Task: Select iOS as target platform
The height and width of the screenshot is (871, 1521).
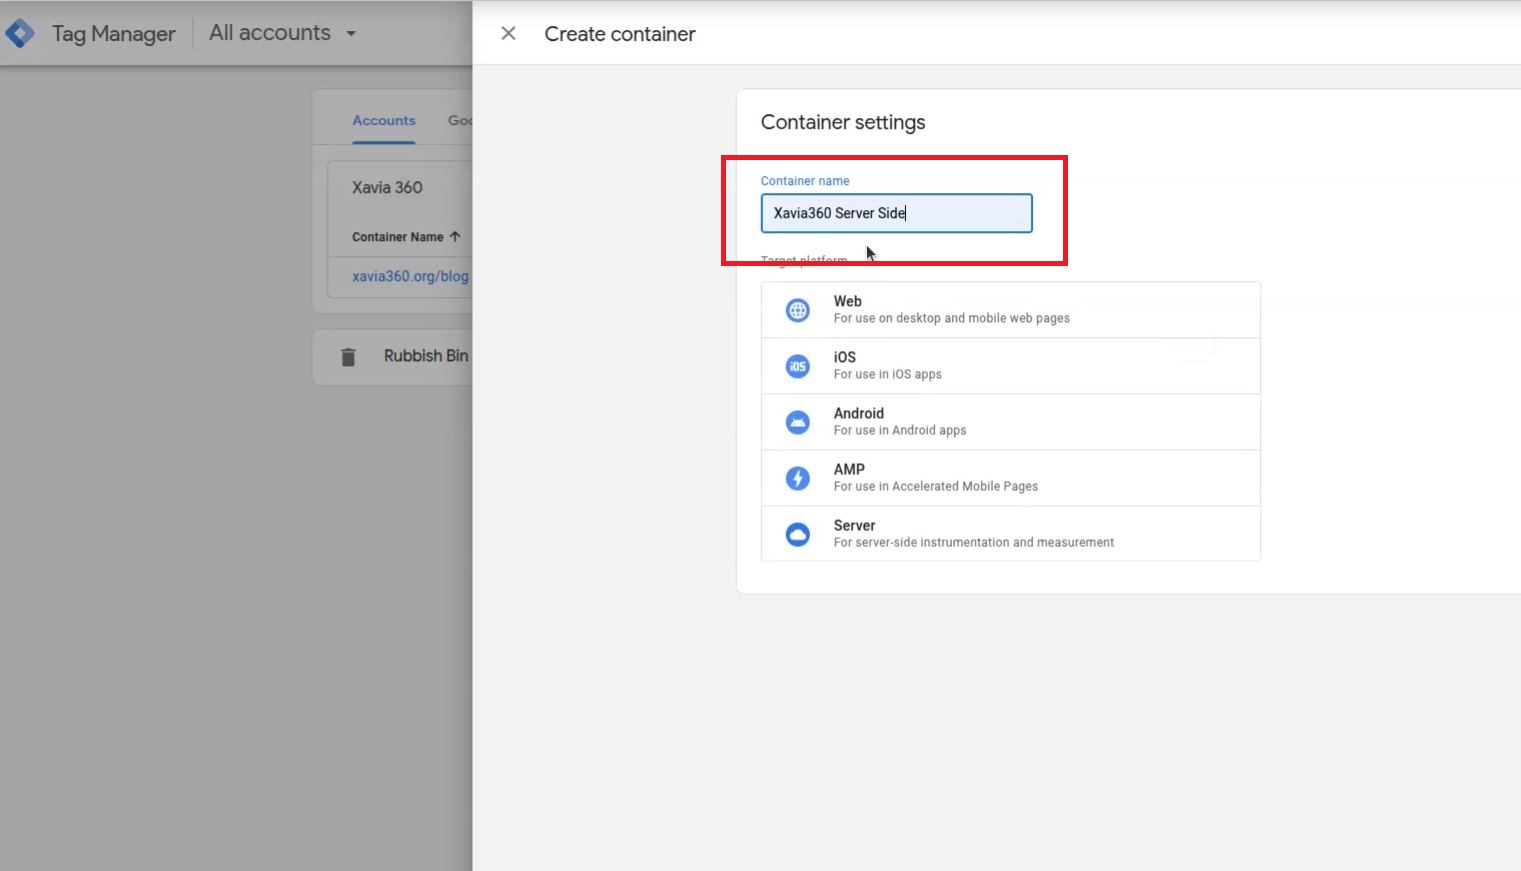Action: point(1010,366)
